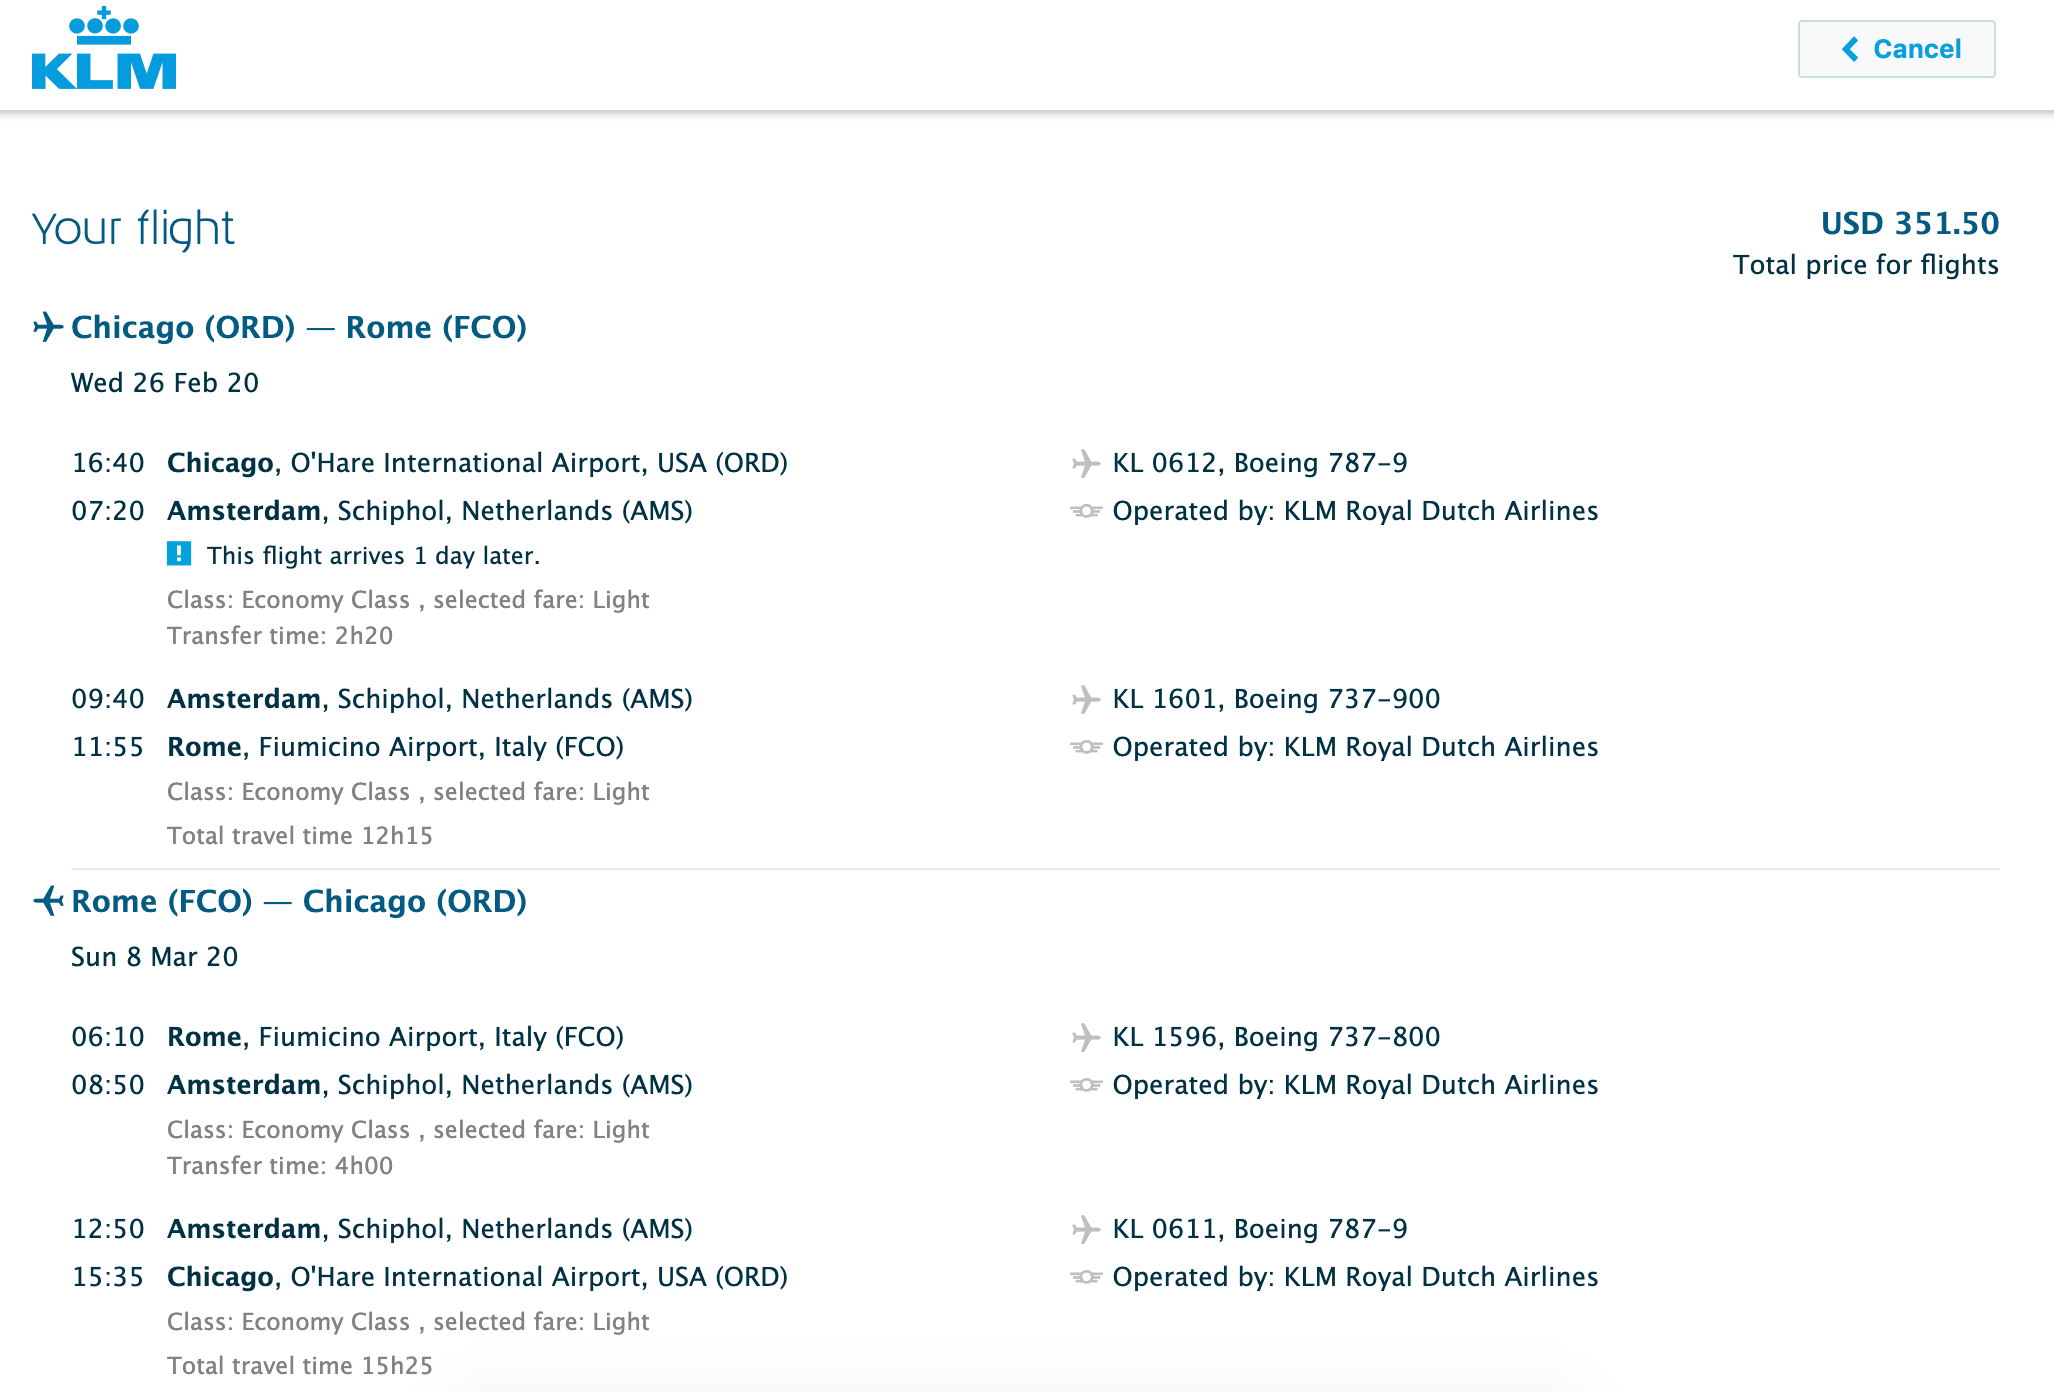
Task: Click the 'Your flight' page title
Action: point(133,228)
